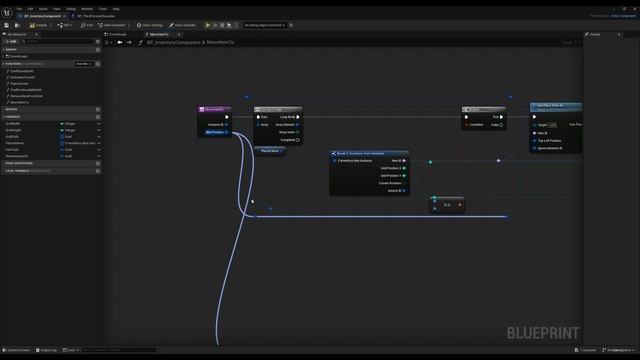Open the Edit menu

click(30, 9)
